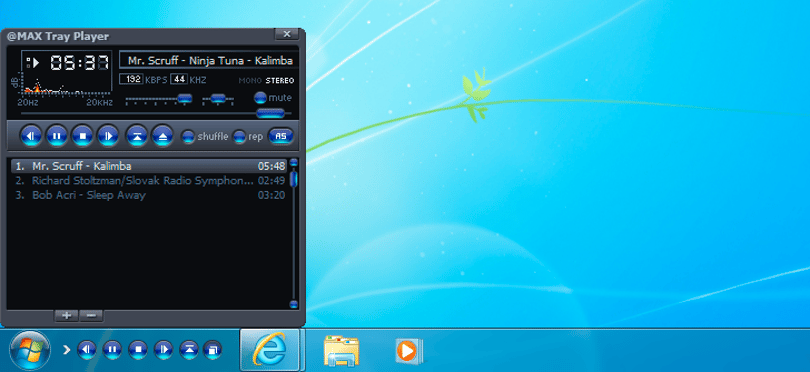Click the previous track button in the player window

click(31, 136)
